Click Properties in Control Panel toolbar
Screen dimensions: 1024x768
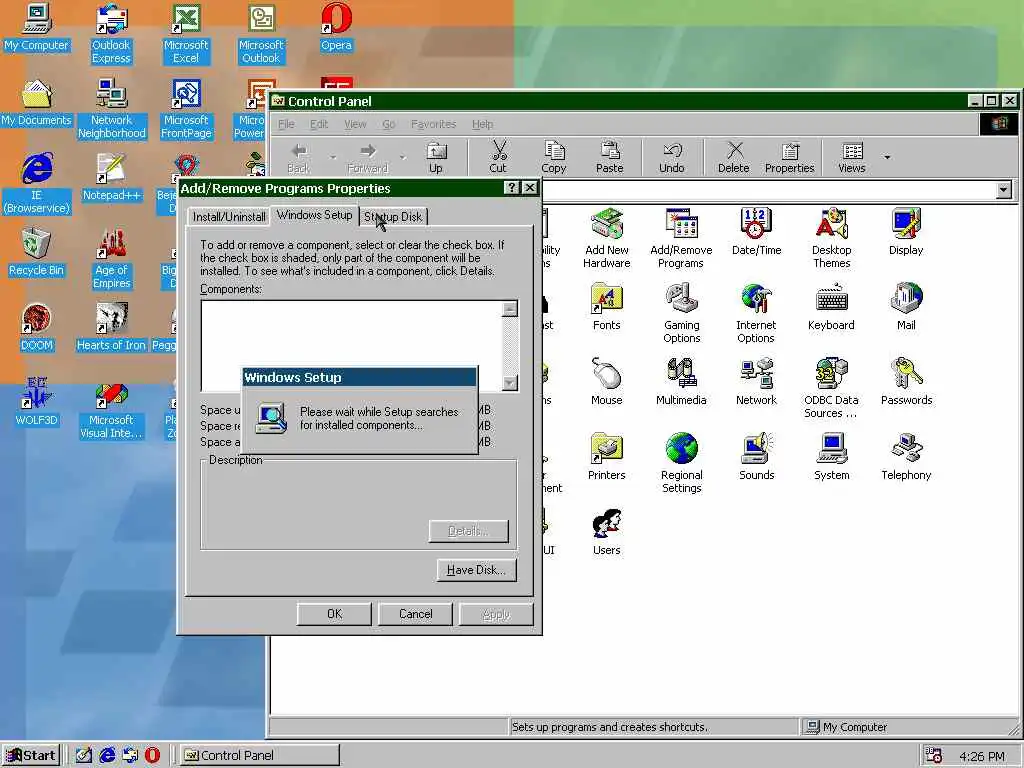(x=790, y=157)
